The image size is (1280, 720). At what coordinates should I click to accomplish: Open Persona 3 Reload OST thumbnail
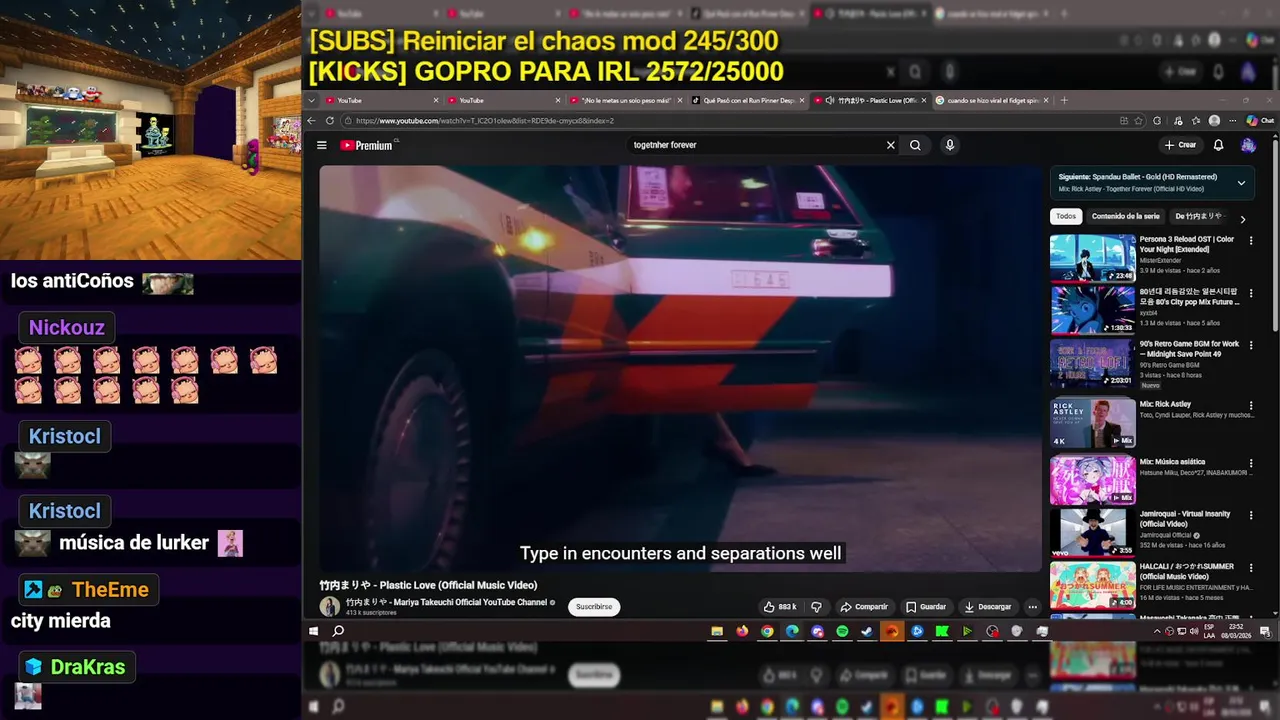click(x=1092, y=258)
